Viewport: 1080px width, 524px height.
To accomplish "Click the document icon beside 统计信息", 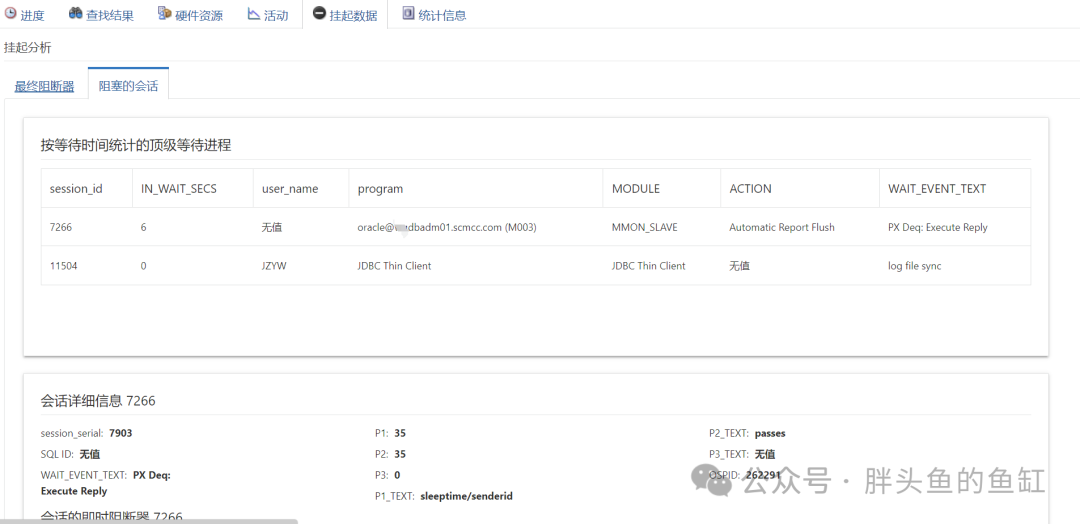I will coord(408,13).
